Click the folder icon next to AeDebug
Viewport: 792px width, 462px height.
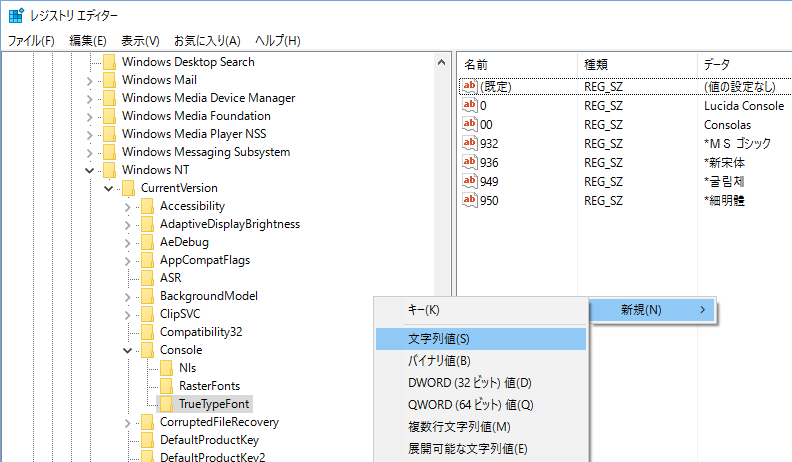(x=148, y=242)
